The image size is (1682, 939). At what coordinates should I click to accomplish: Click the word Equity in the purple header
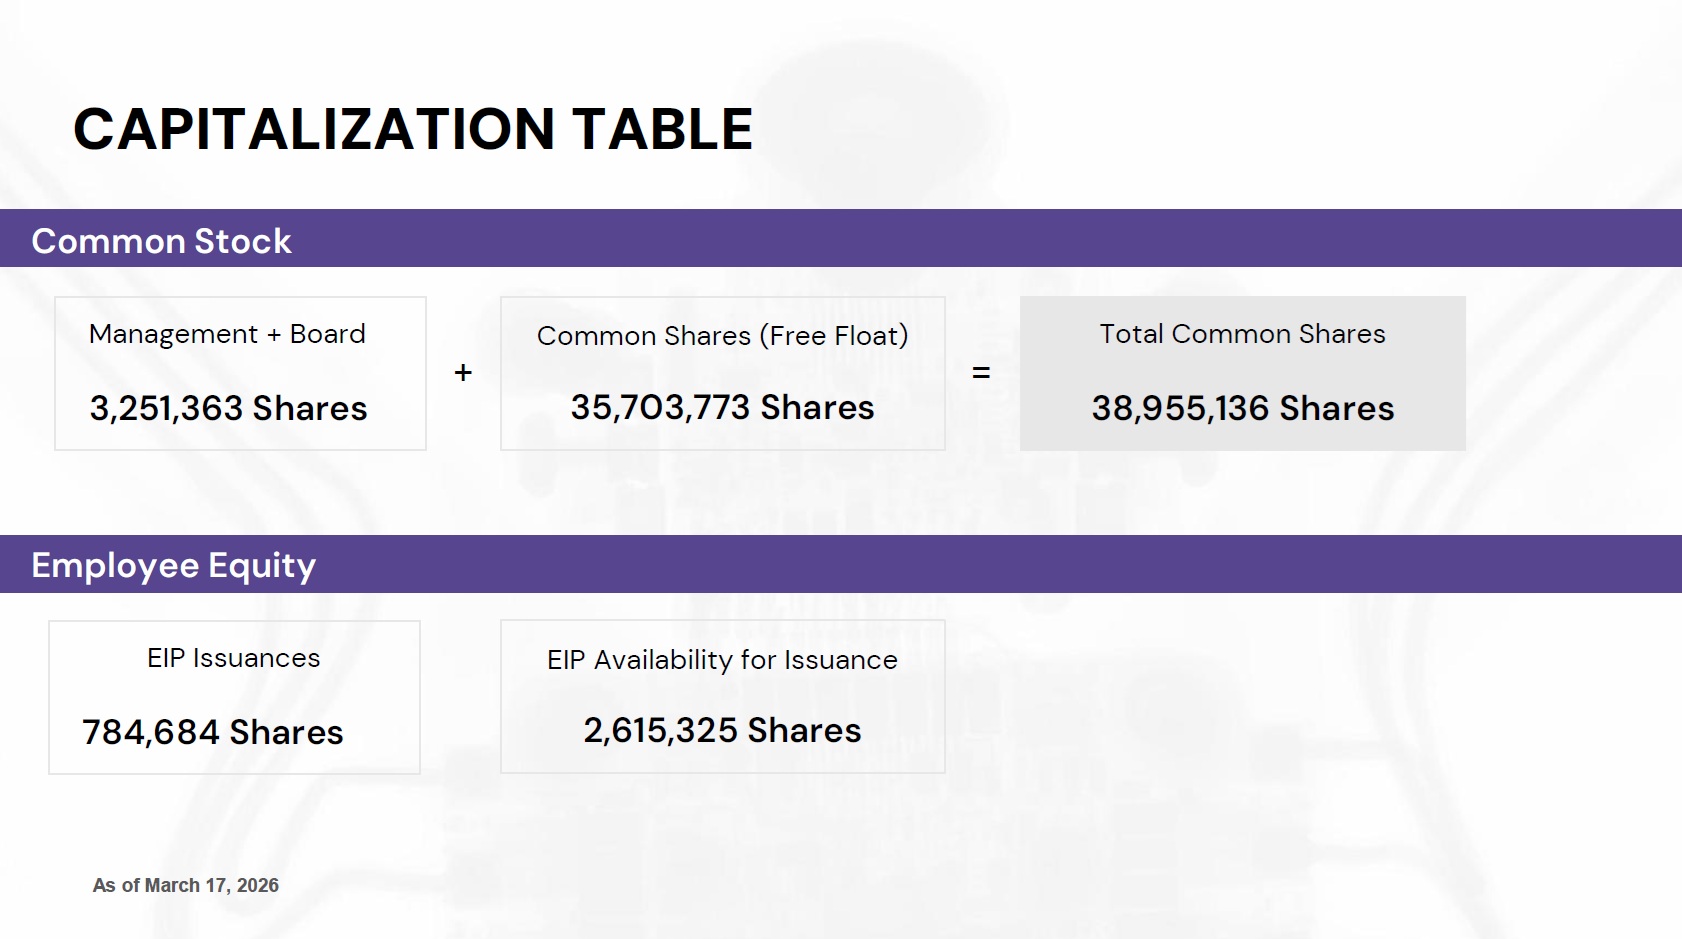(262, 566)
